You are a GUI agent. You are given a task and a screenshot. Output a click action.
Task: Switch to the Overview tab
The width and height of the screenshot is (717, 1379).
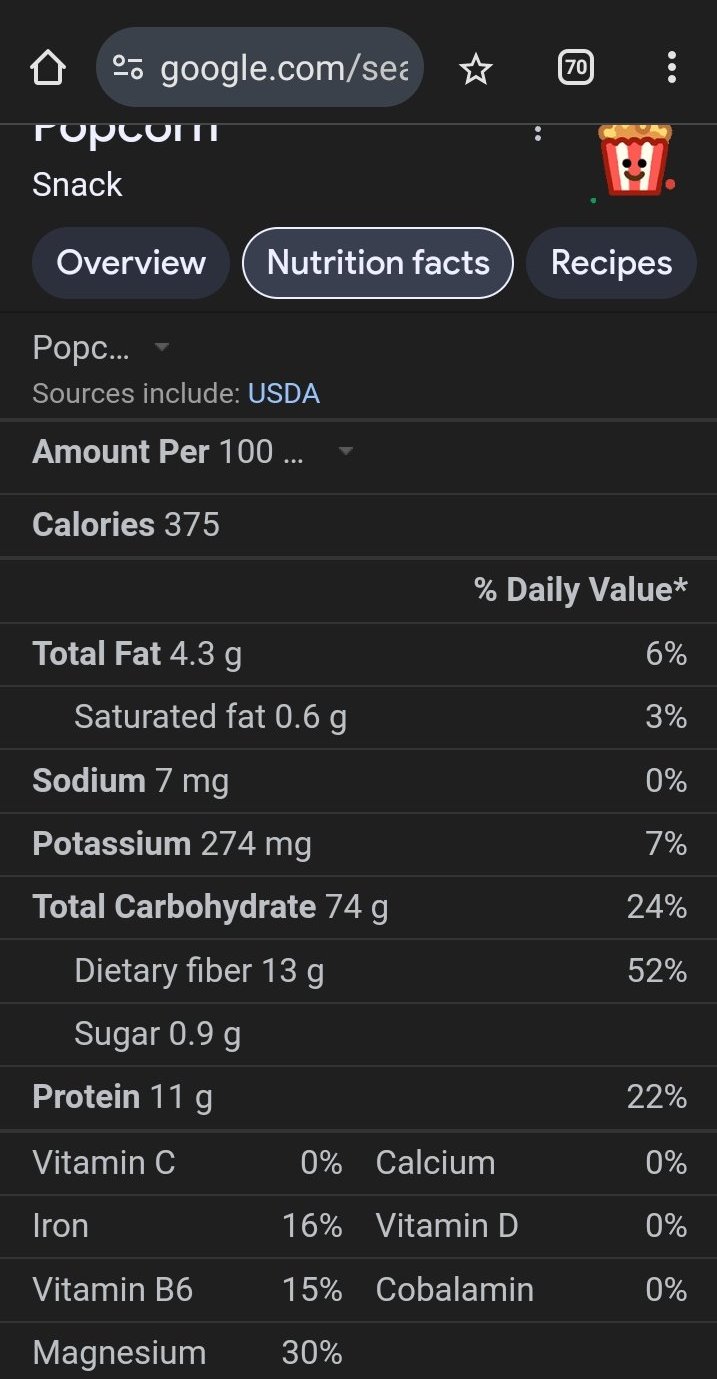tap(131, 263)
